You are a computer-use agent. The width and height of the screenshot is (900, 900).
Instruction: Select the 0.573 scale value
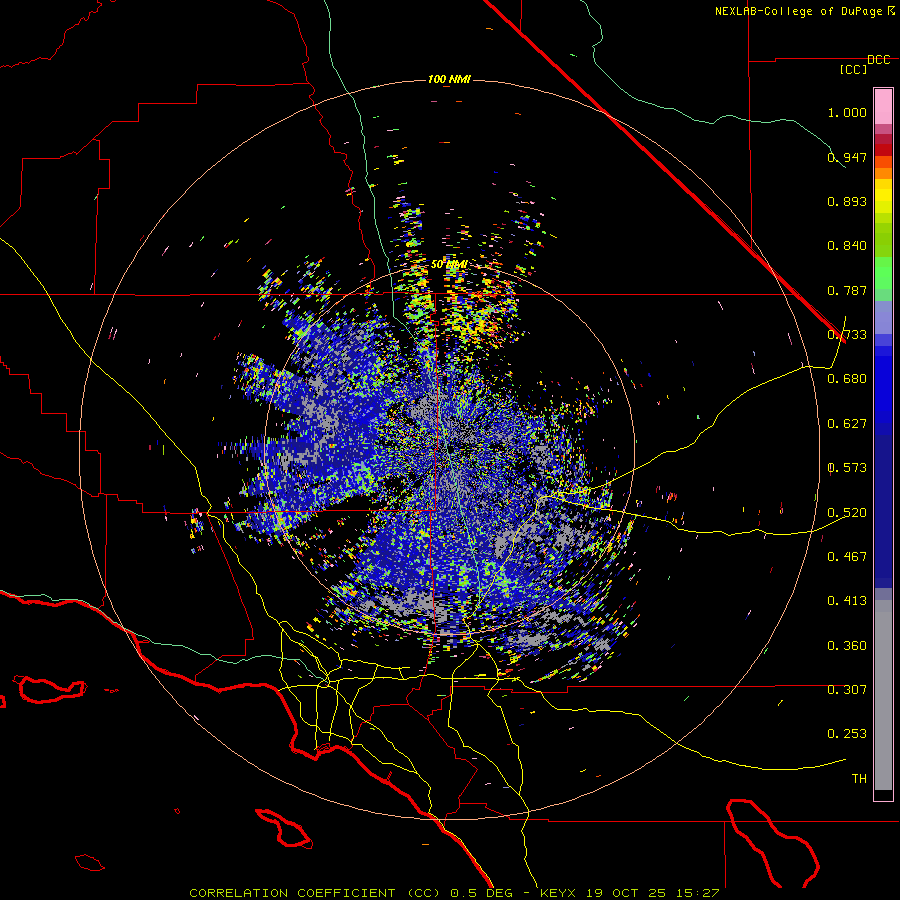[847, 468]
